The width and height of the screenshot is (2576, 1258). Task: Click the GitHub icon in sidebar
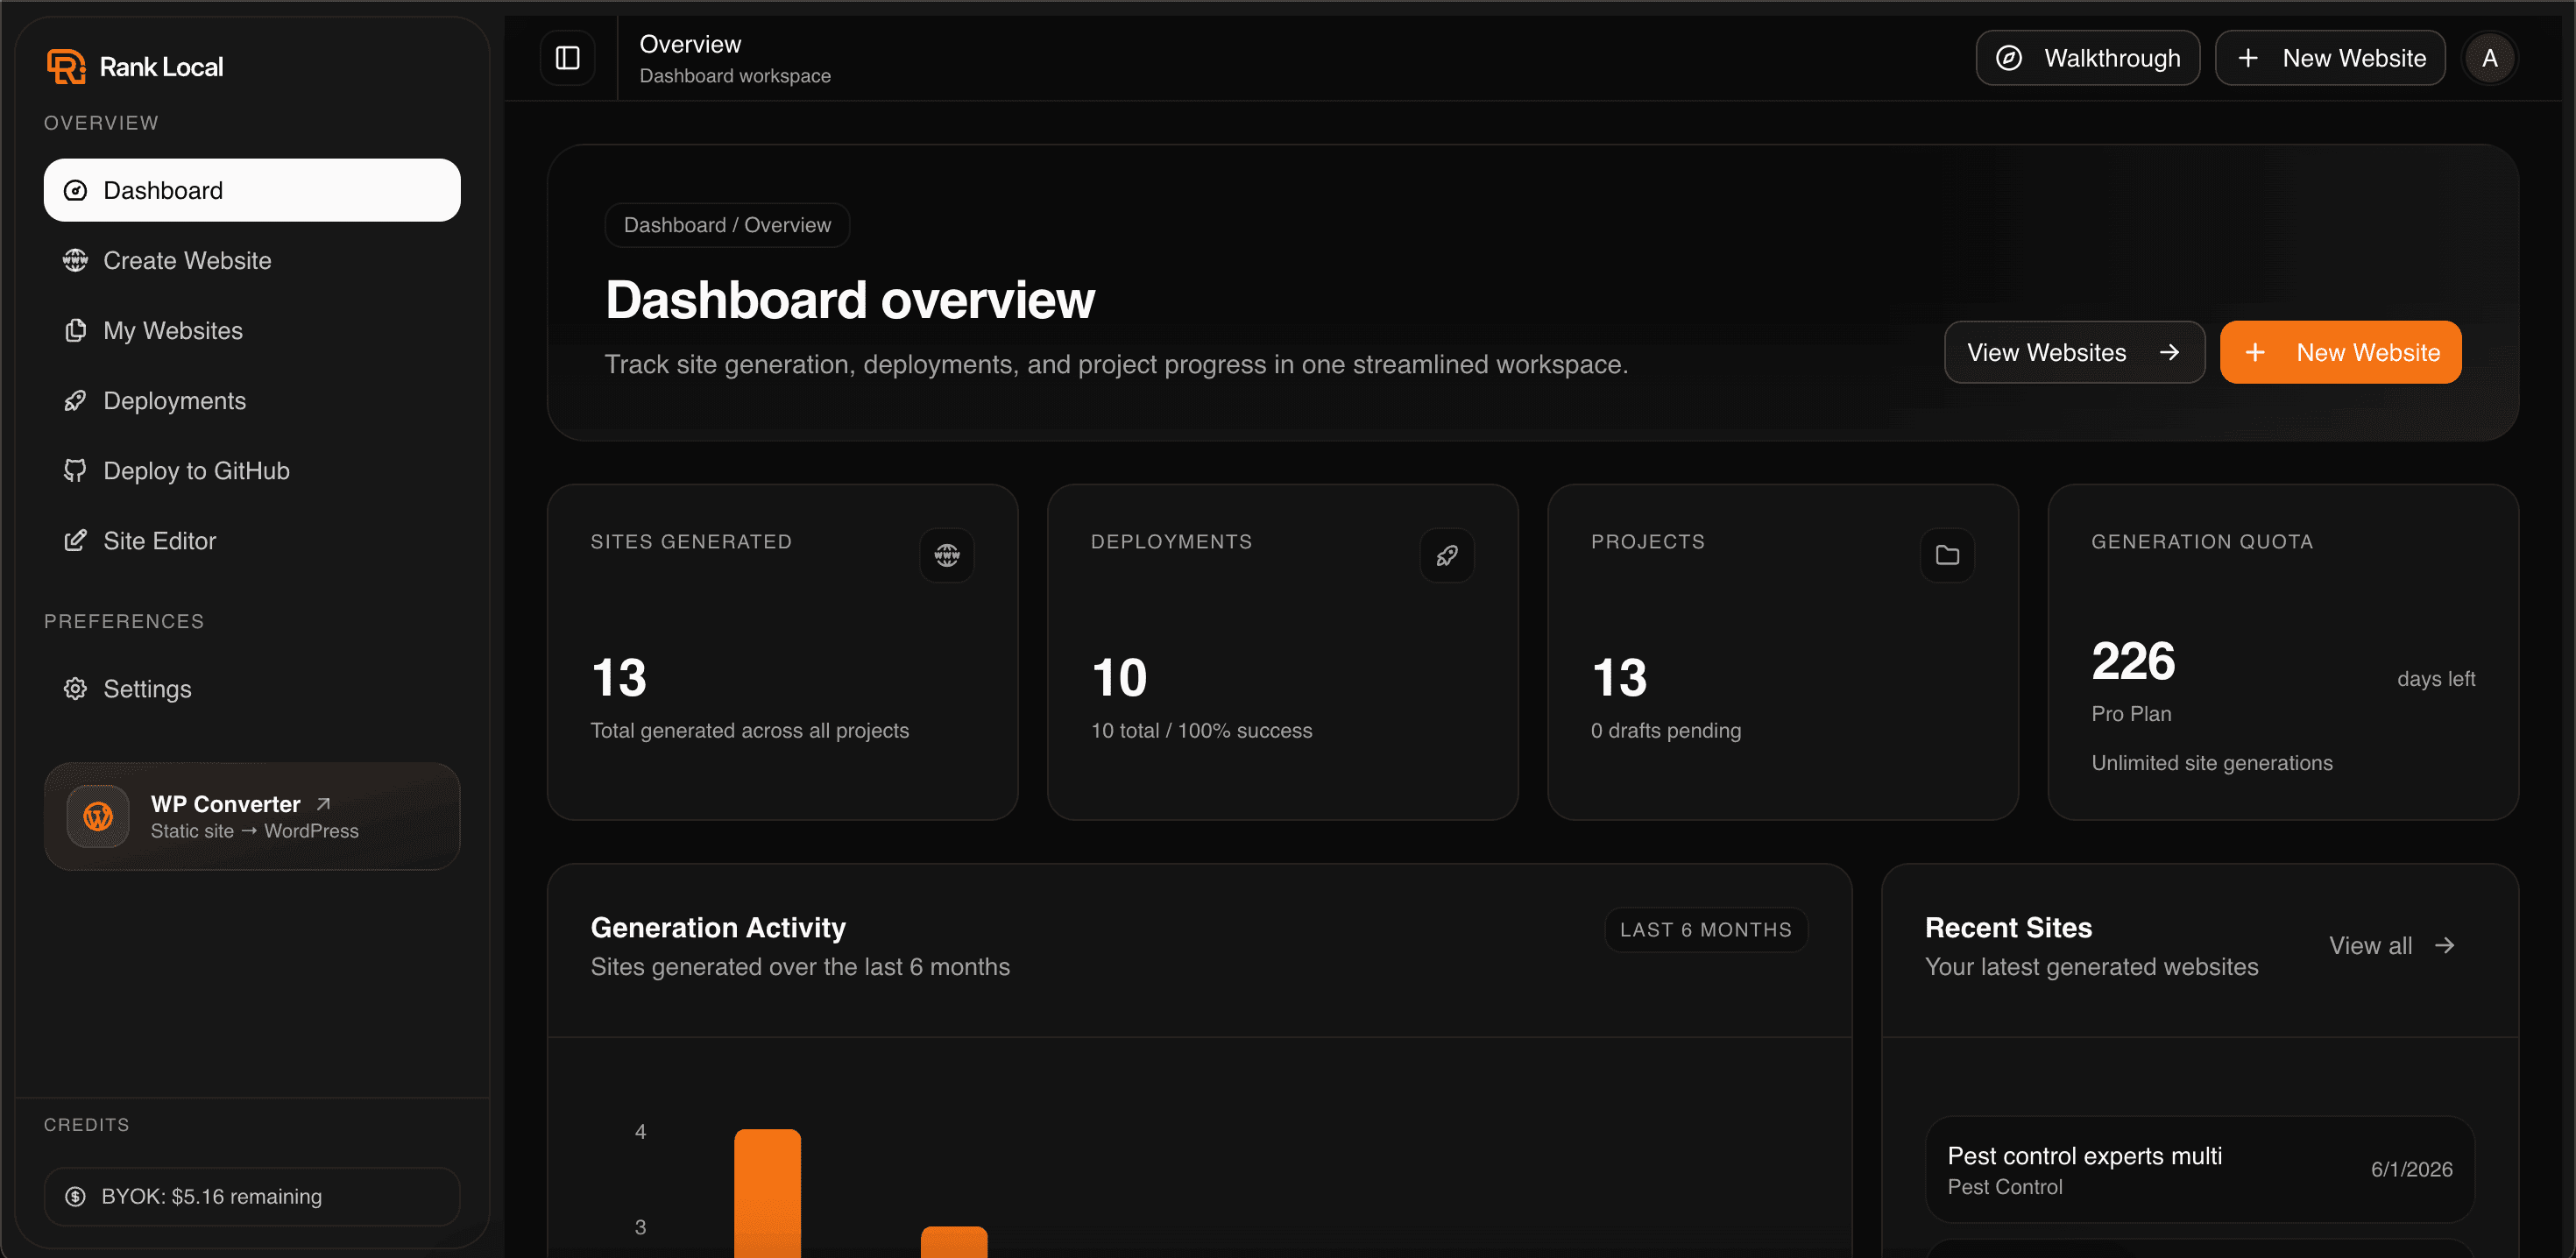pyautogui.click(x=75, y=470)
